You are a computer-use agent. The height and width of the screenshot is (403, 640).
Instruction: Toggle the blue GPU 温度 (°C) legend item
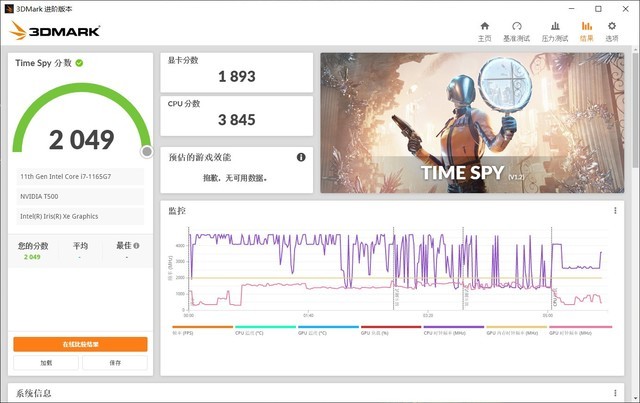pyautogui.click(x=328, y=330)
